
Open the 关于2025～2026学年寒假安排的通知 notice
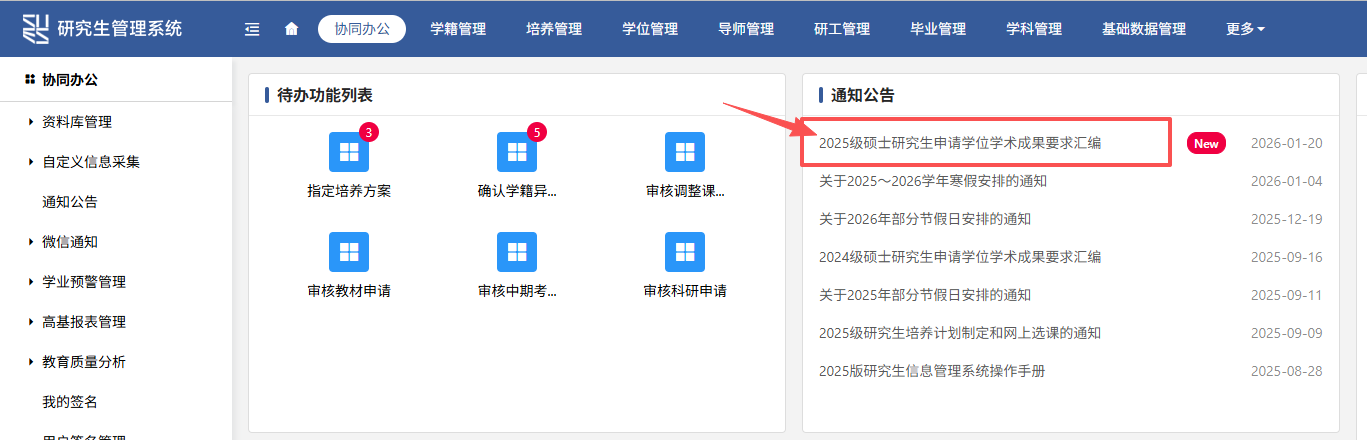click(932, 181)
